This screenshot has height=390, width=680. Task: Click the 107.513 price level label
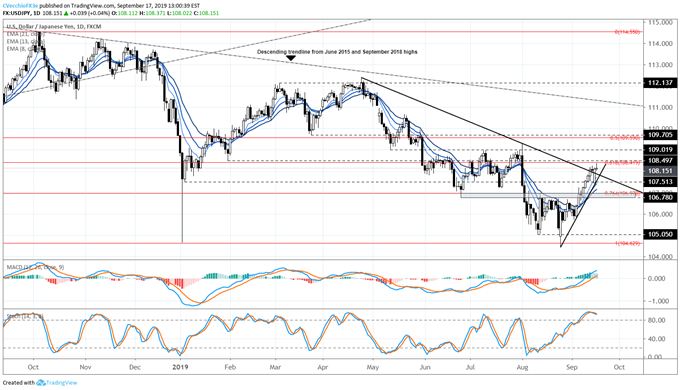[660, 182]
